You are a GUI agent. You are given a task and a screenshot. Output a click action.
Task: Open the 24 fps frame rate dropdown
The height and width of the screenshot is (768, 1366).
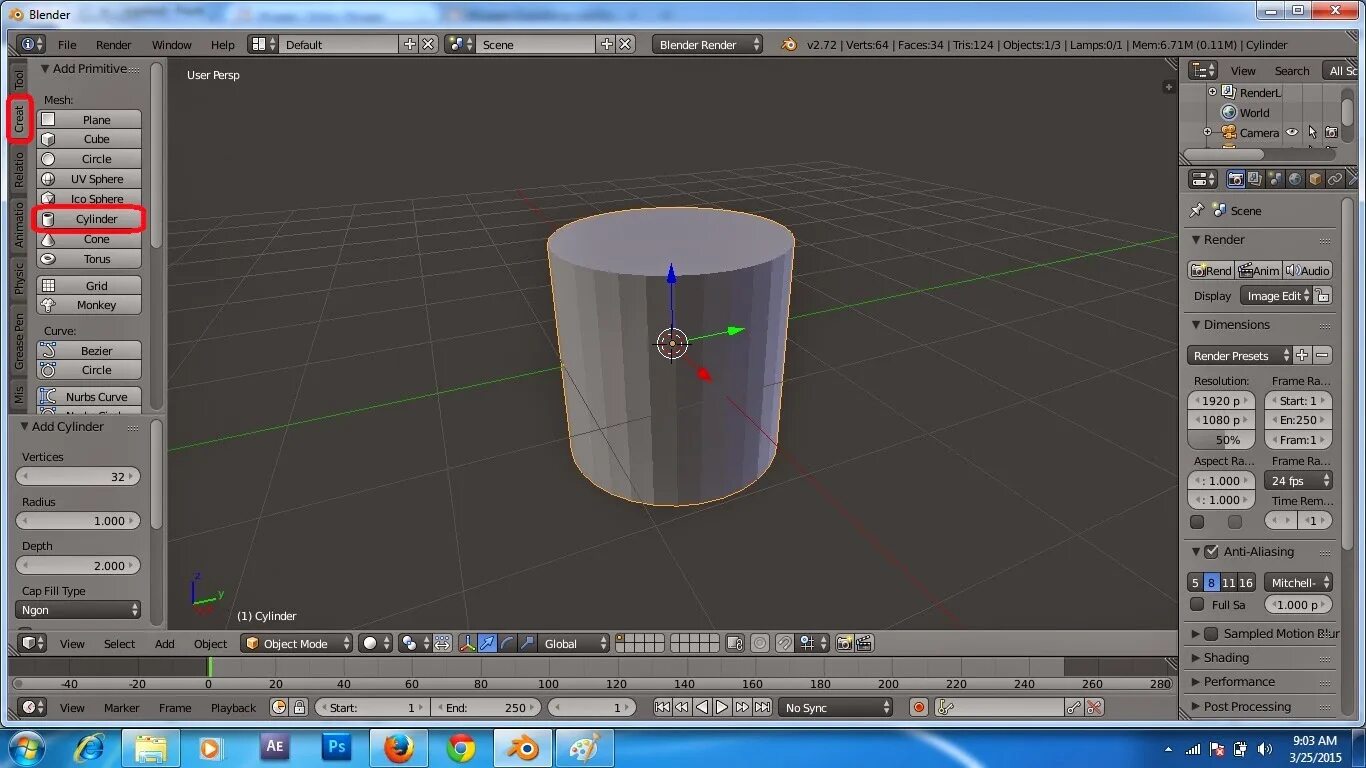[1298, 481]
